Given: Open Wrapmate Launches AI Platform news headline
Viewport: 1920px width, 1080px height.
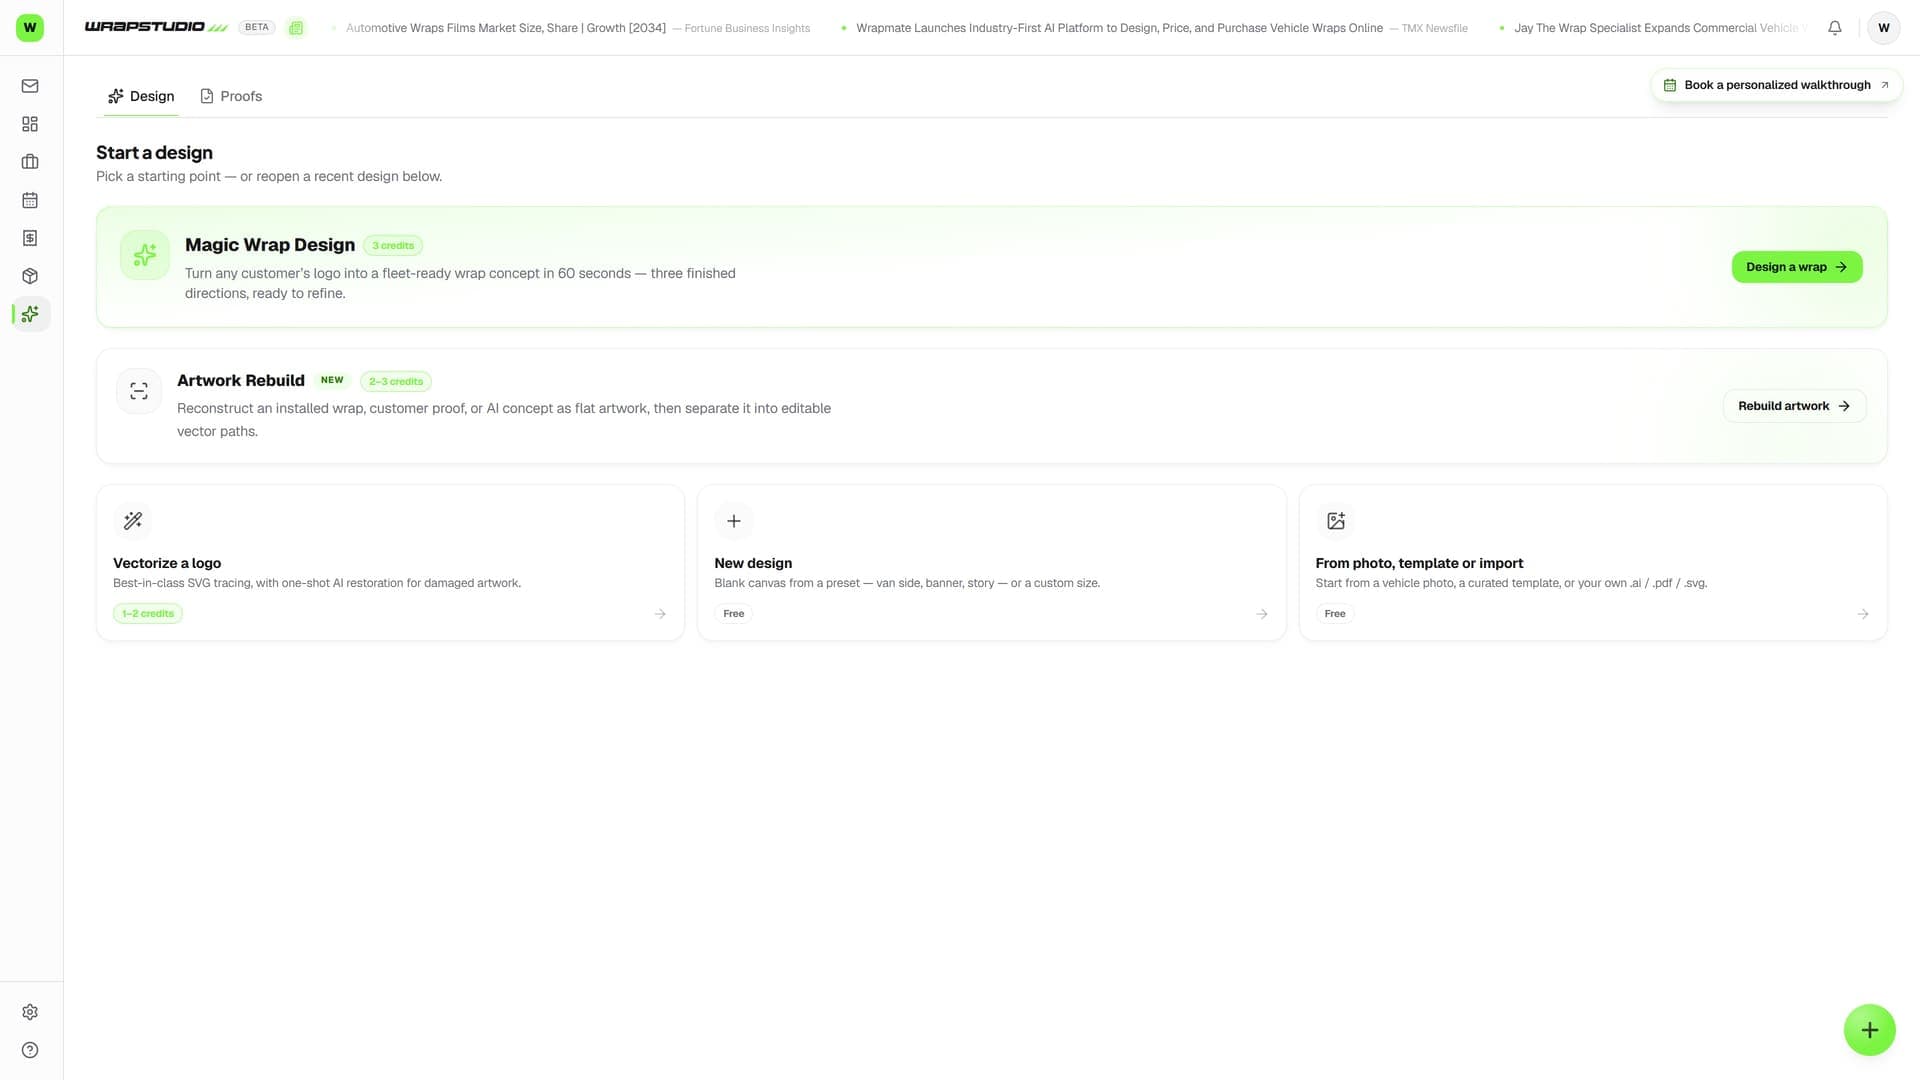Looking at the screenshot, I should [x=1119, y=28].
